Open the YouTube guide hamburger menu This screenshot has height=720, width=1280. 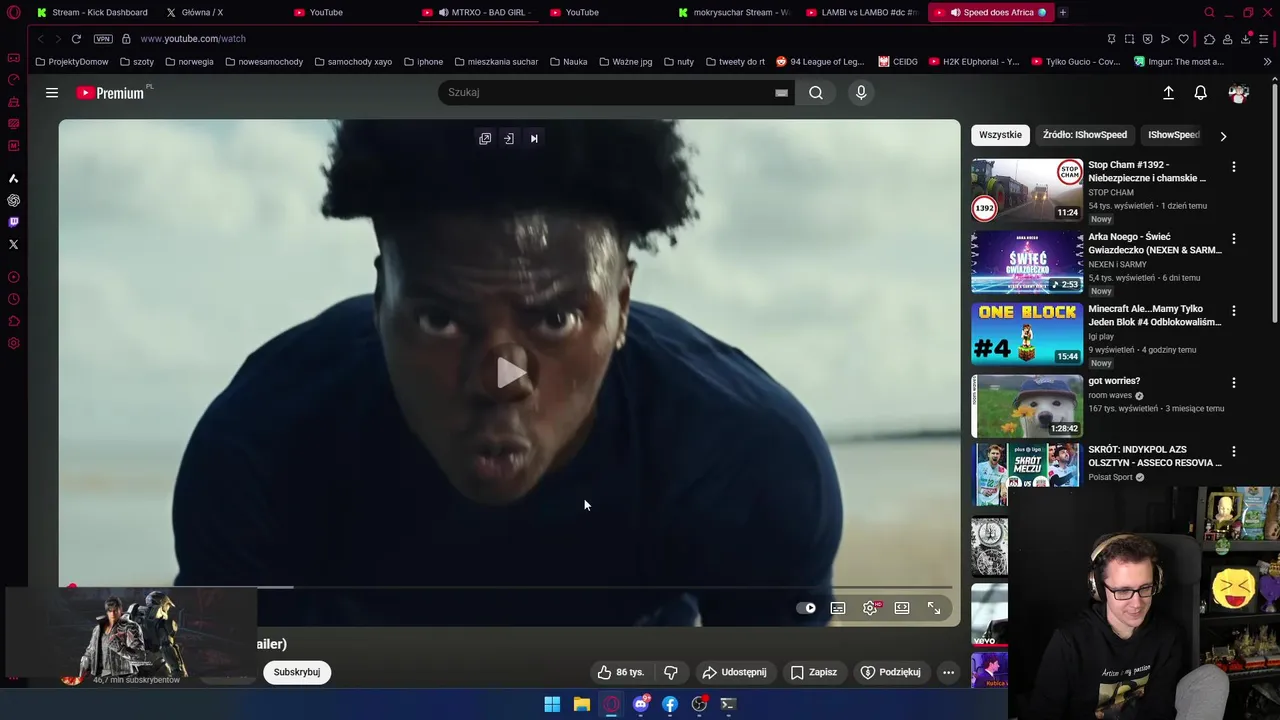52,93
